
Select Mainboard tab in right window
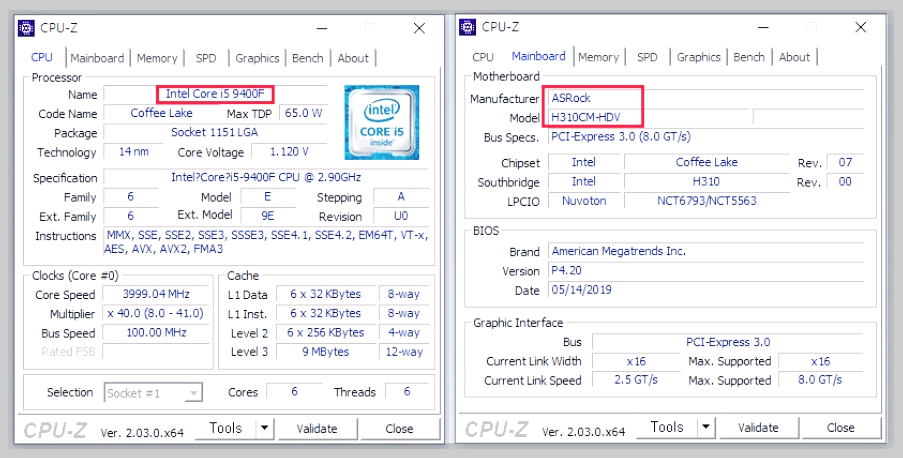point(538,56)
